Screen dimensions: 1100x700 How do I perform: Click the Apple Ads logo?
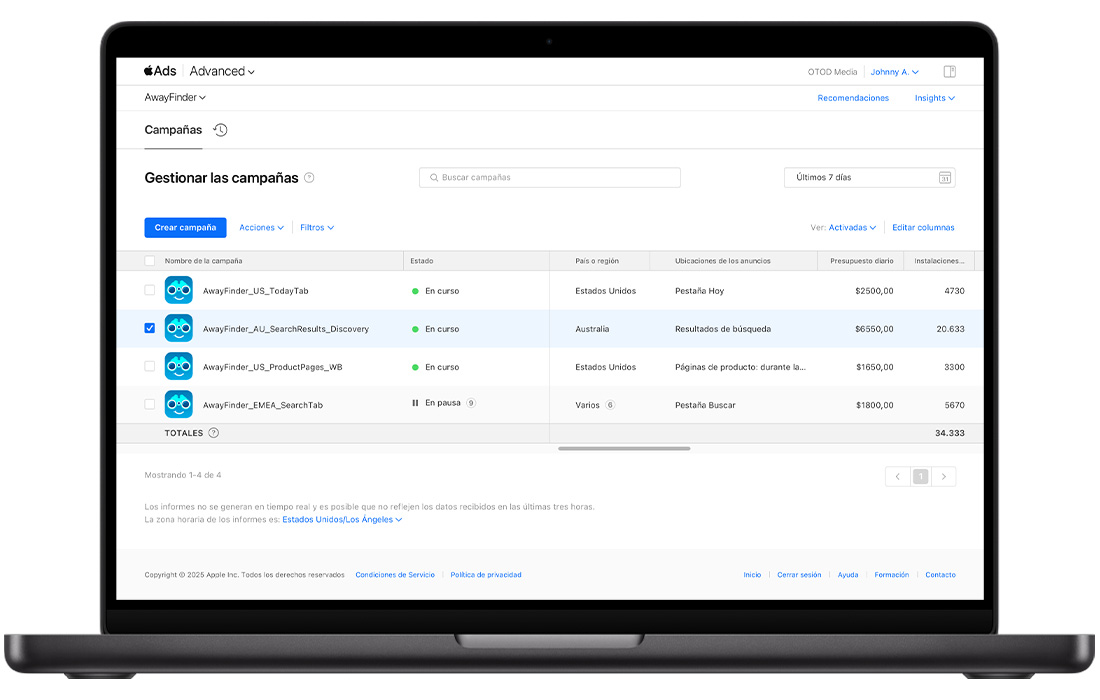[160, 71]
